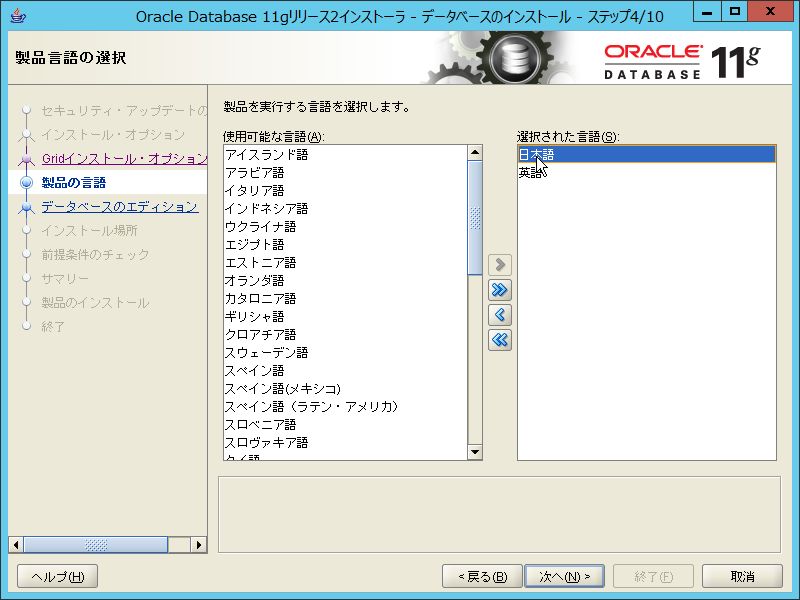Select エストニア語 in available languages

[345, 262]
